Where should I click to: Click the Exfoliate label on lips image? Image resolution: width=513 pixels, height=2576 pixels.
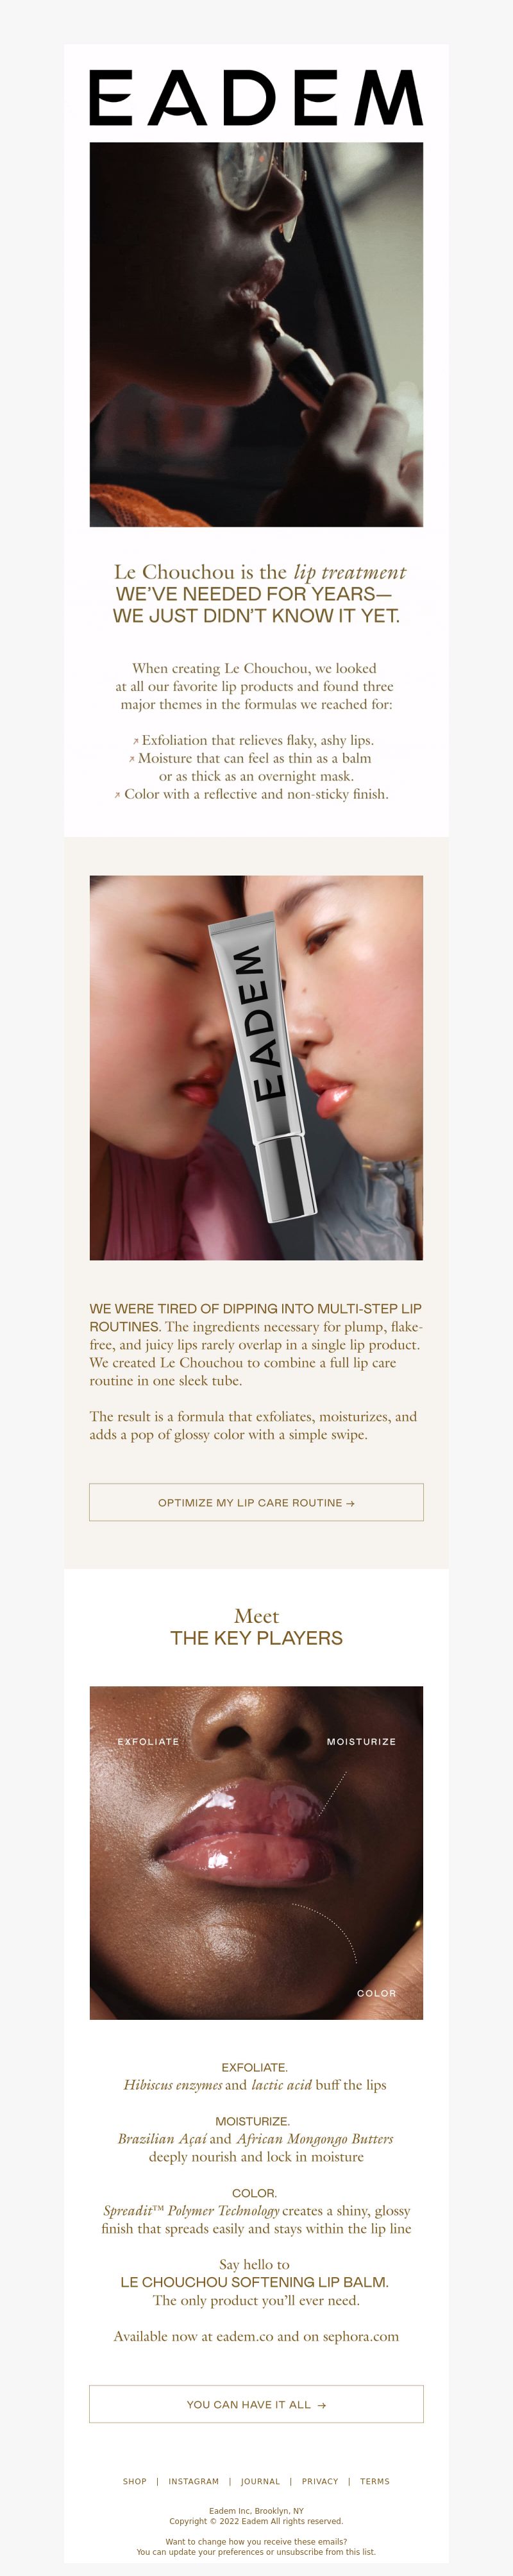click(148, 1741)
